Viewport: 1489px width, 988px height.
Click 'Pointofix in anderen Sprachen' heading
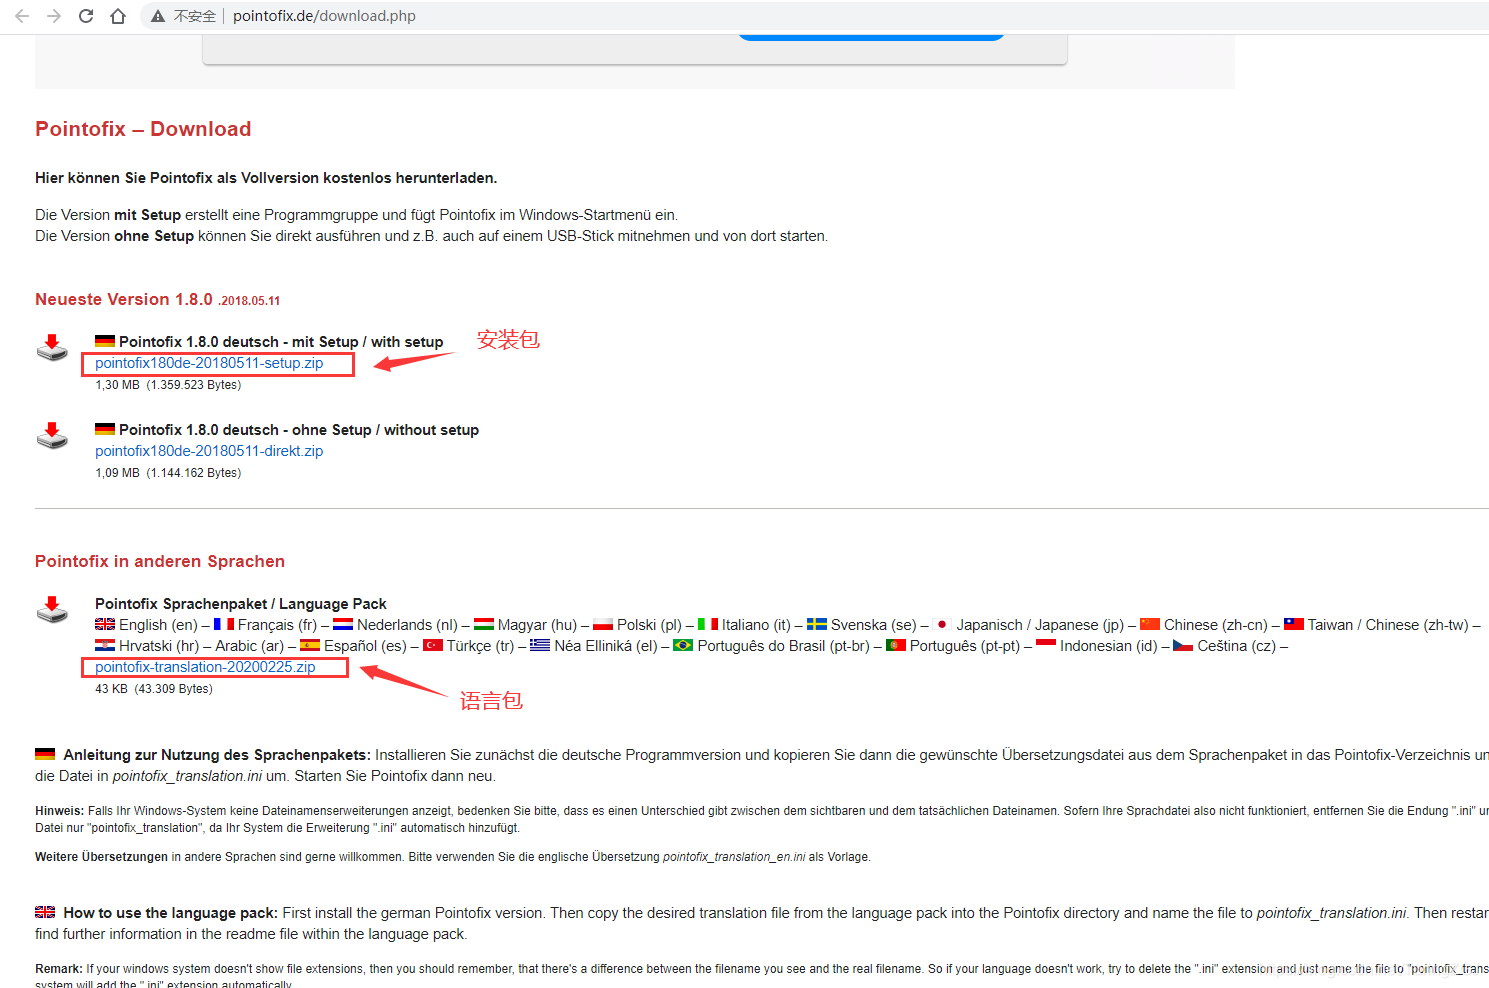[160, 561]
